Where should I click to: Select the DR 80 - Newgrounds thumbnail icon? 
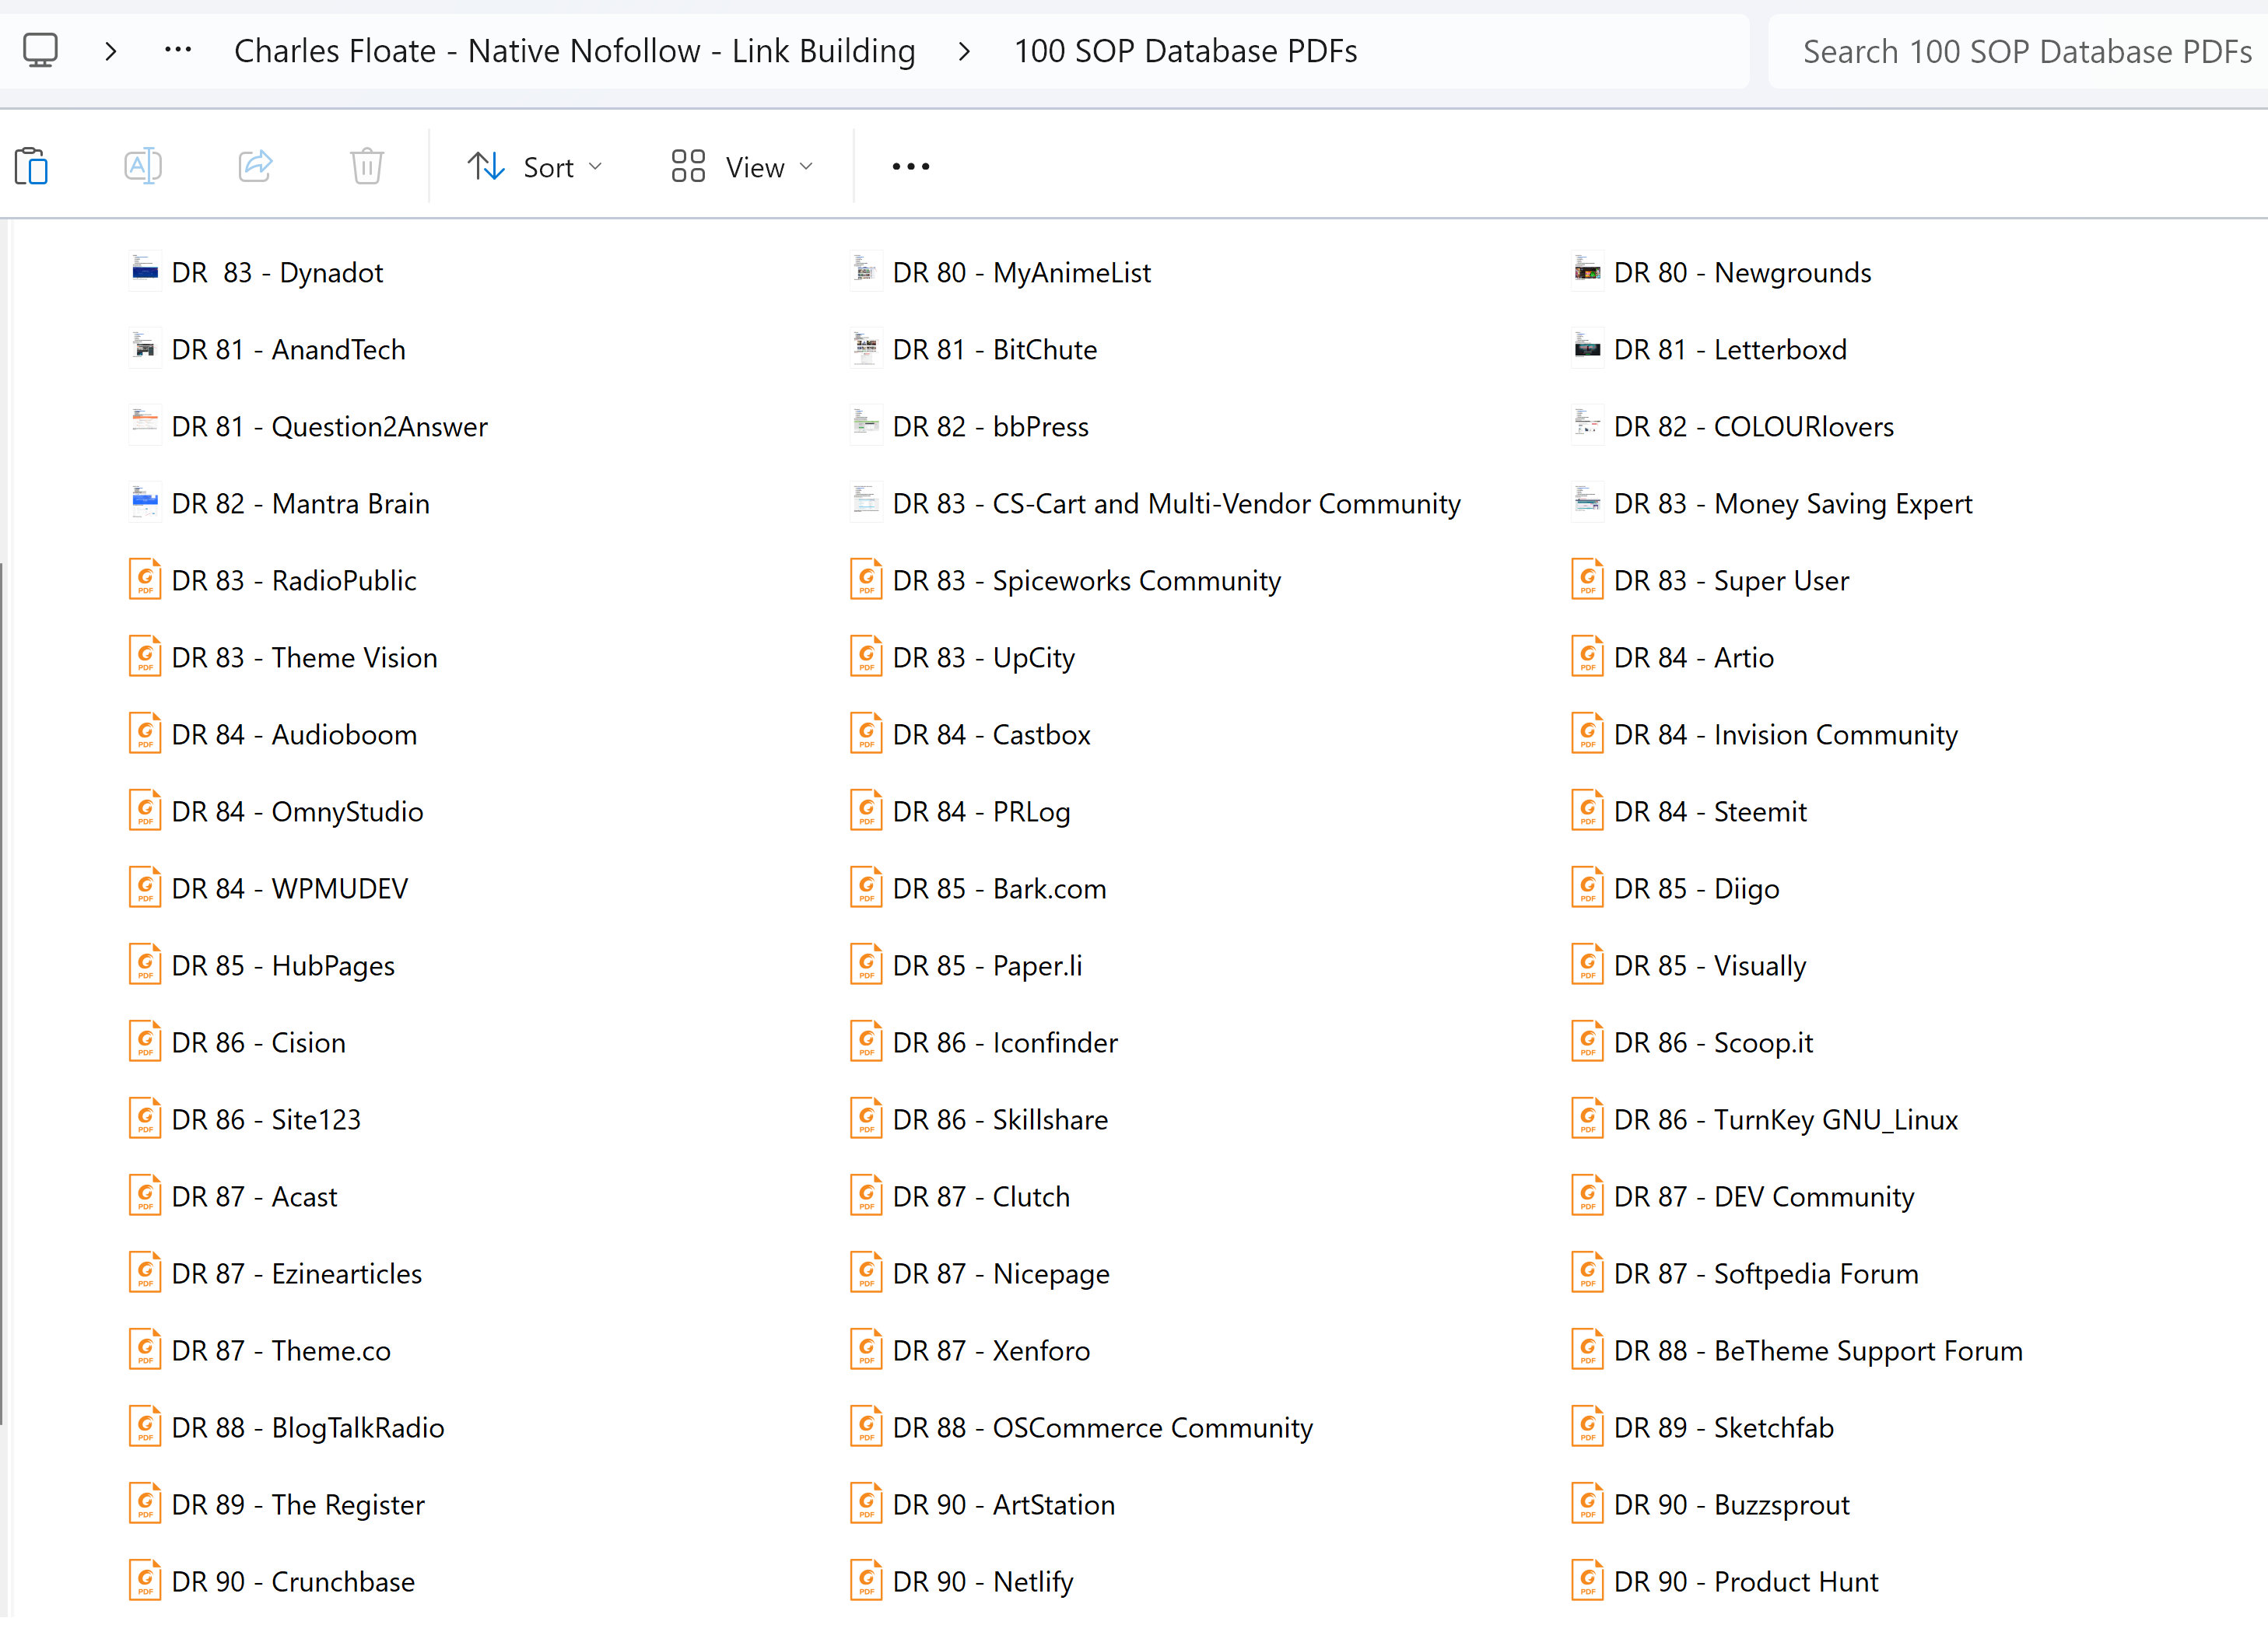(x=1587, y=272)
